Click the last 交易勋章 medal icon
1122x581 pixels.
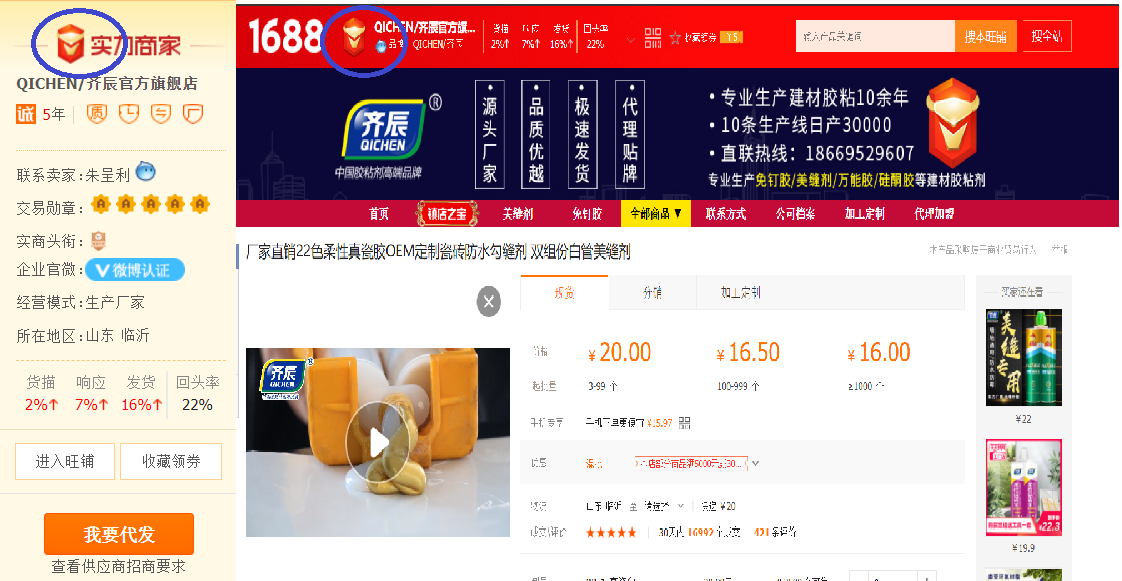[200, 205]
